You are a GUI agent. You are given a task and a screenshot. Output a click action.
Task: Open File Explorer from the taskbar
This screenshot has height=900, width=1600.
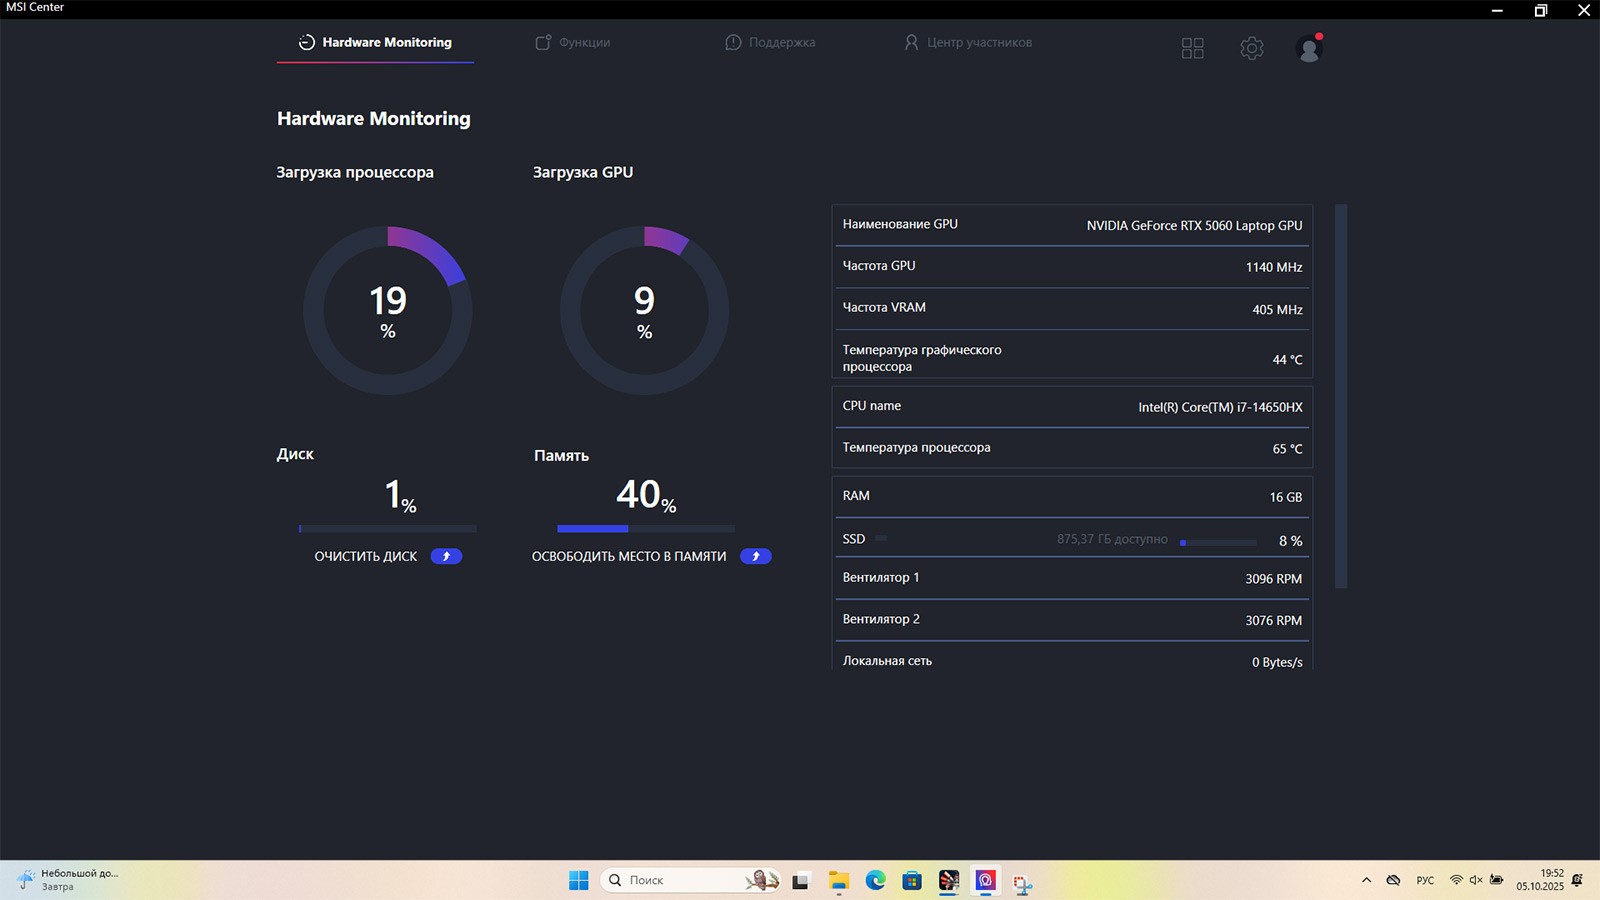tap(838, 880)
